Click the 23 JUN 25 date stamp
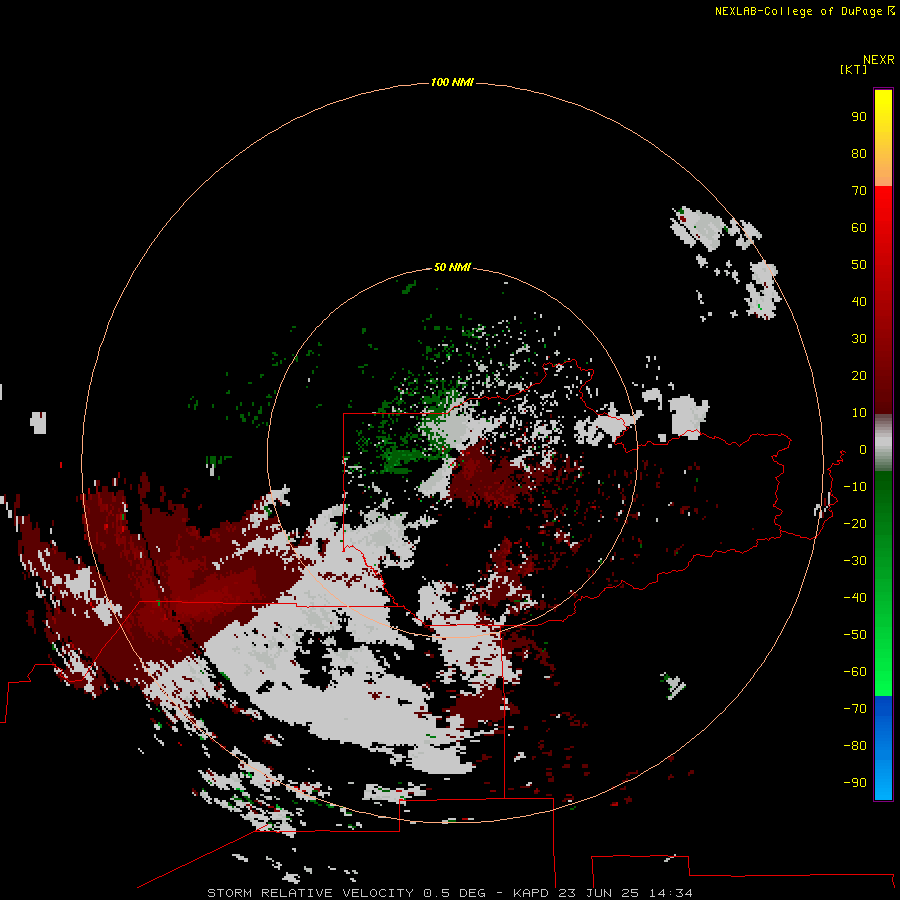 pos(599,893)
